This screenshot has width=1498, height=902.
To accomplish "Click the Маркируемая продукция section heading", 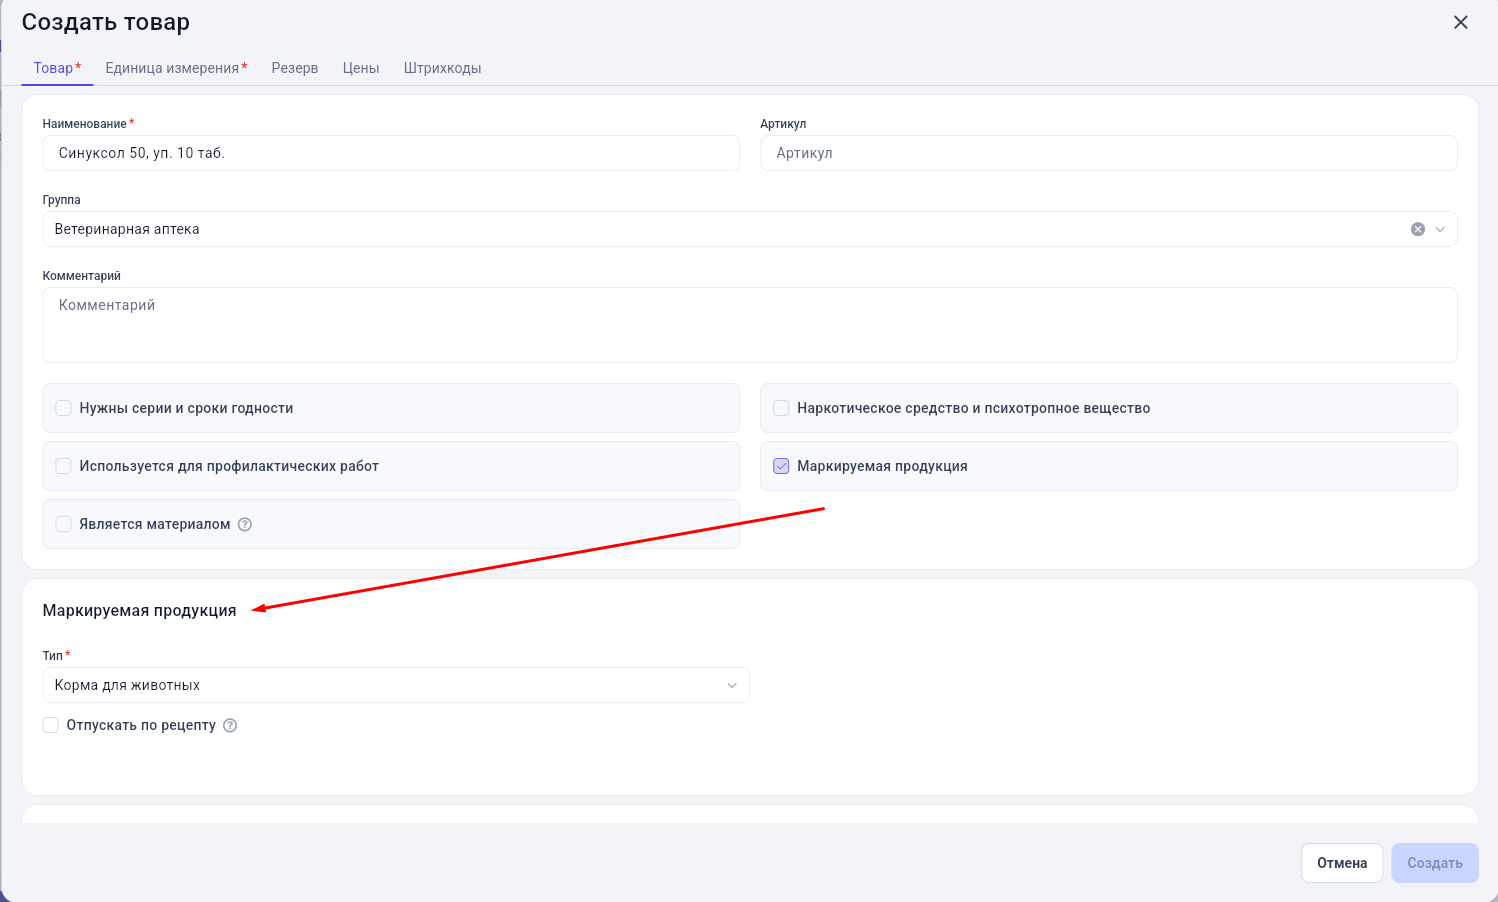I will point(139,610).
